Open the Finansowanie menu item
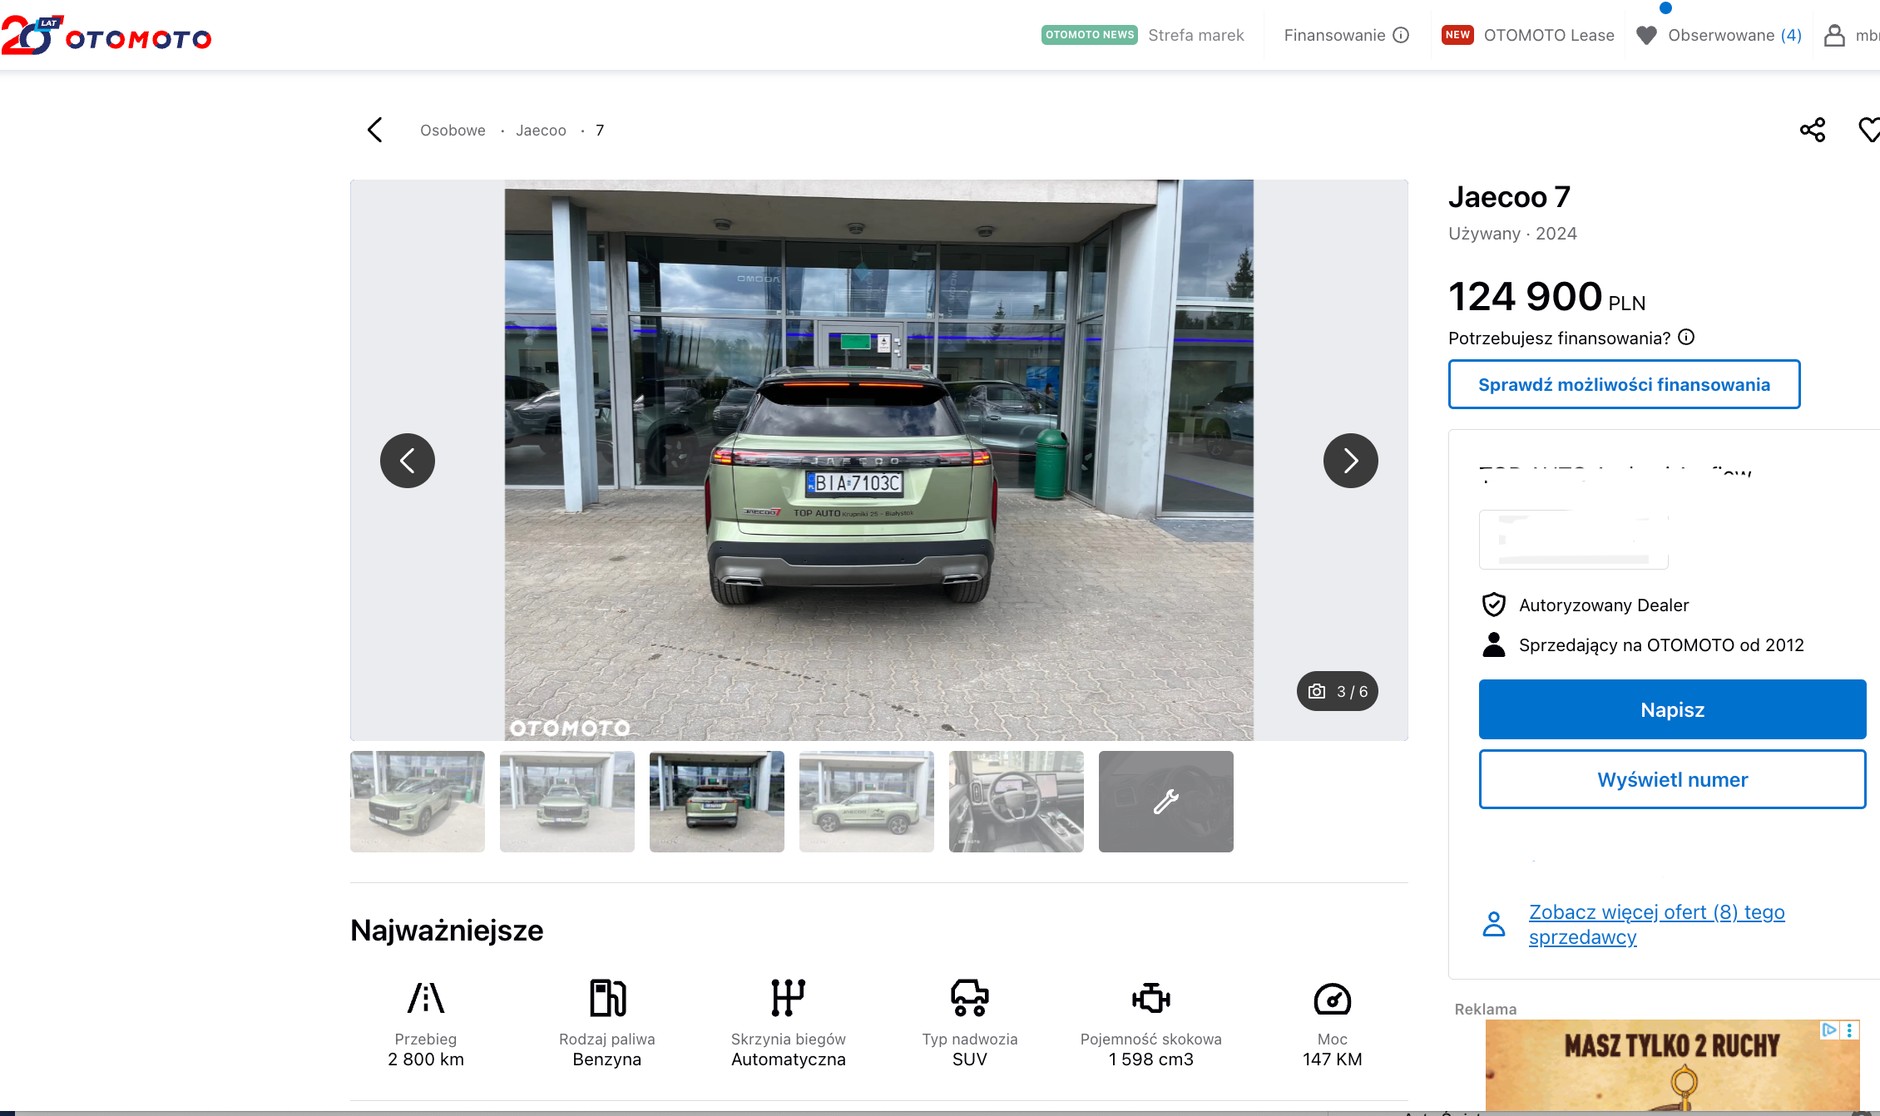This screenshot has height=1116, width=1880. [x=1335, y=35]
